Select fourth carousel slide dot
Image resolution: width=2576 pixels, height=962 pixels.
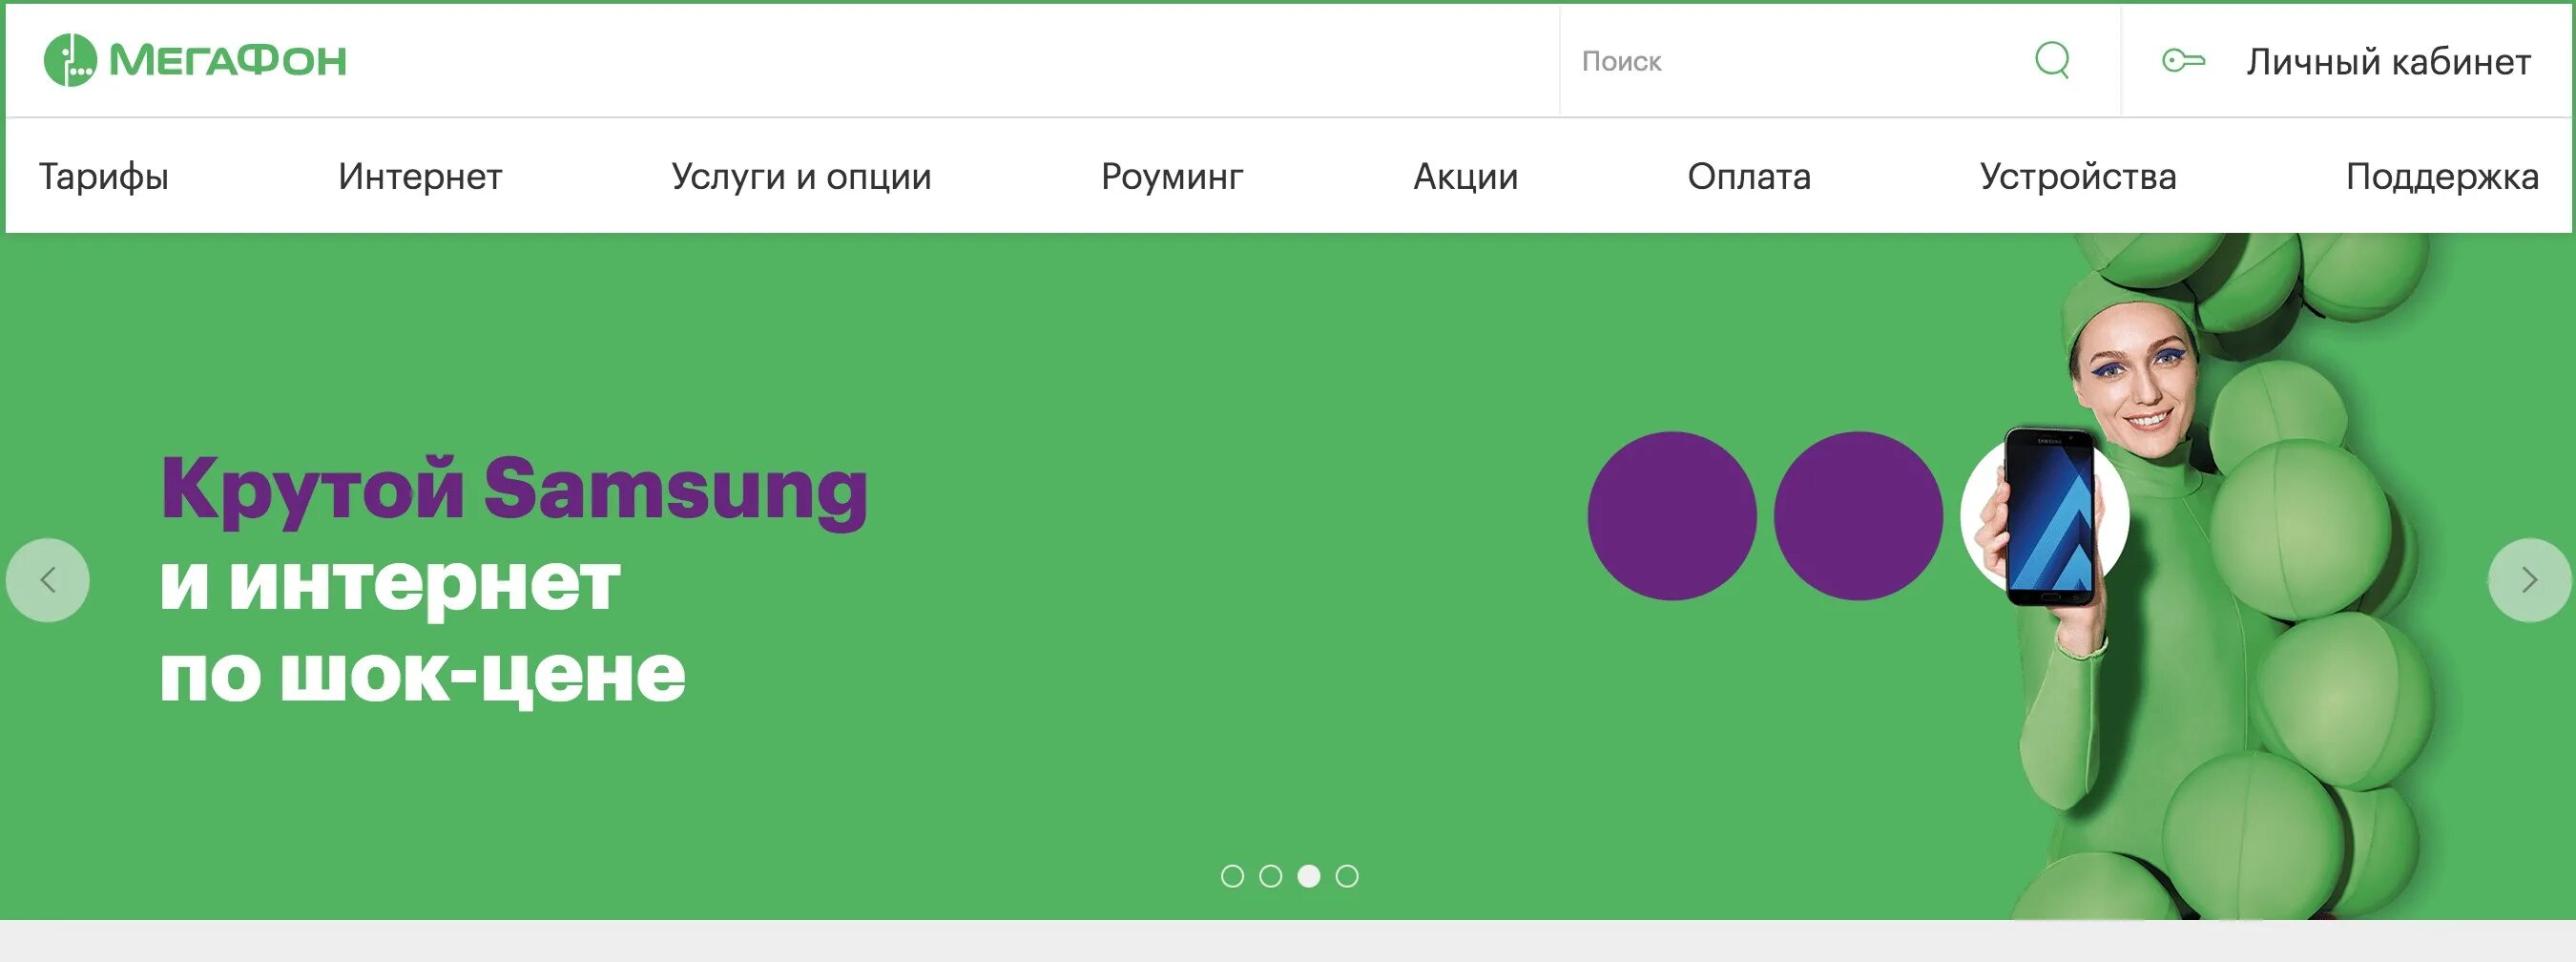[1347, 876]
